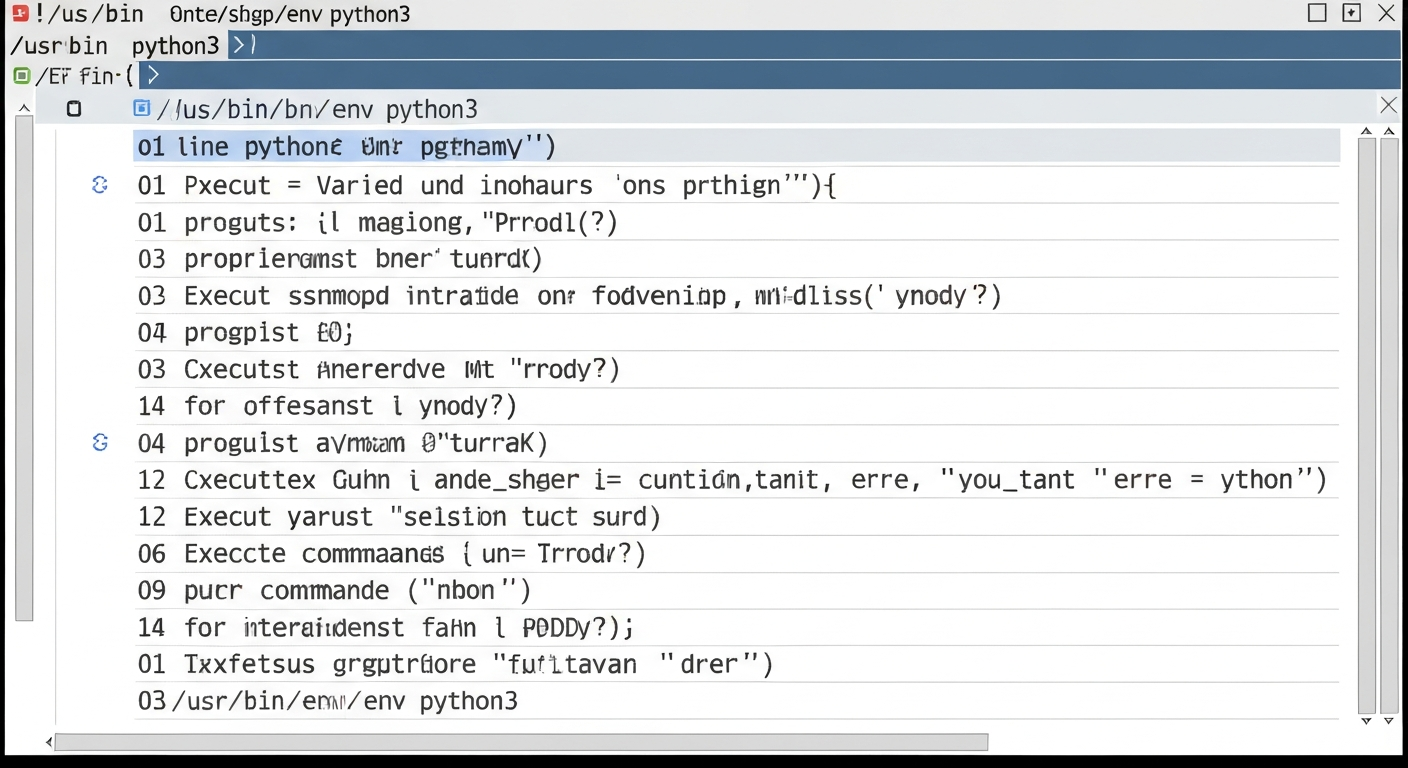Viewport: 1408px width, 768px height.
Task: Click the red icon in the title bar
Action: point(19,13)
